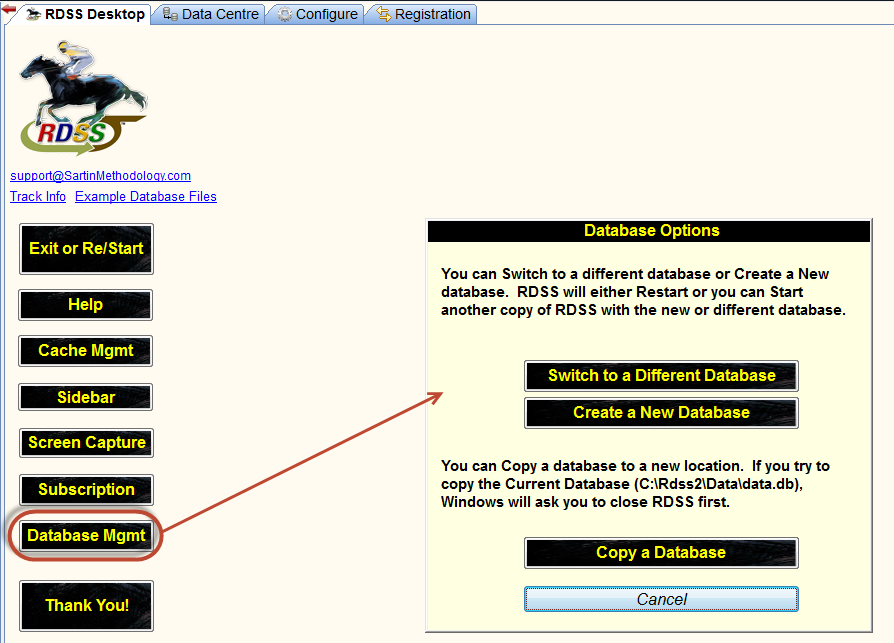Start a Screen Capture
This screenshot has width=894, height=643.
point(86,443)
